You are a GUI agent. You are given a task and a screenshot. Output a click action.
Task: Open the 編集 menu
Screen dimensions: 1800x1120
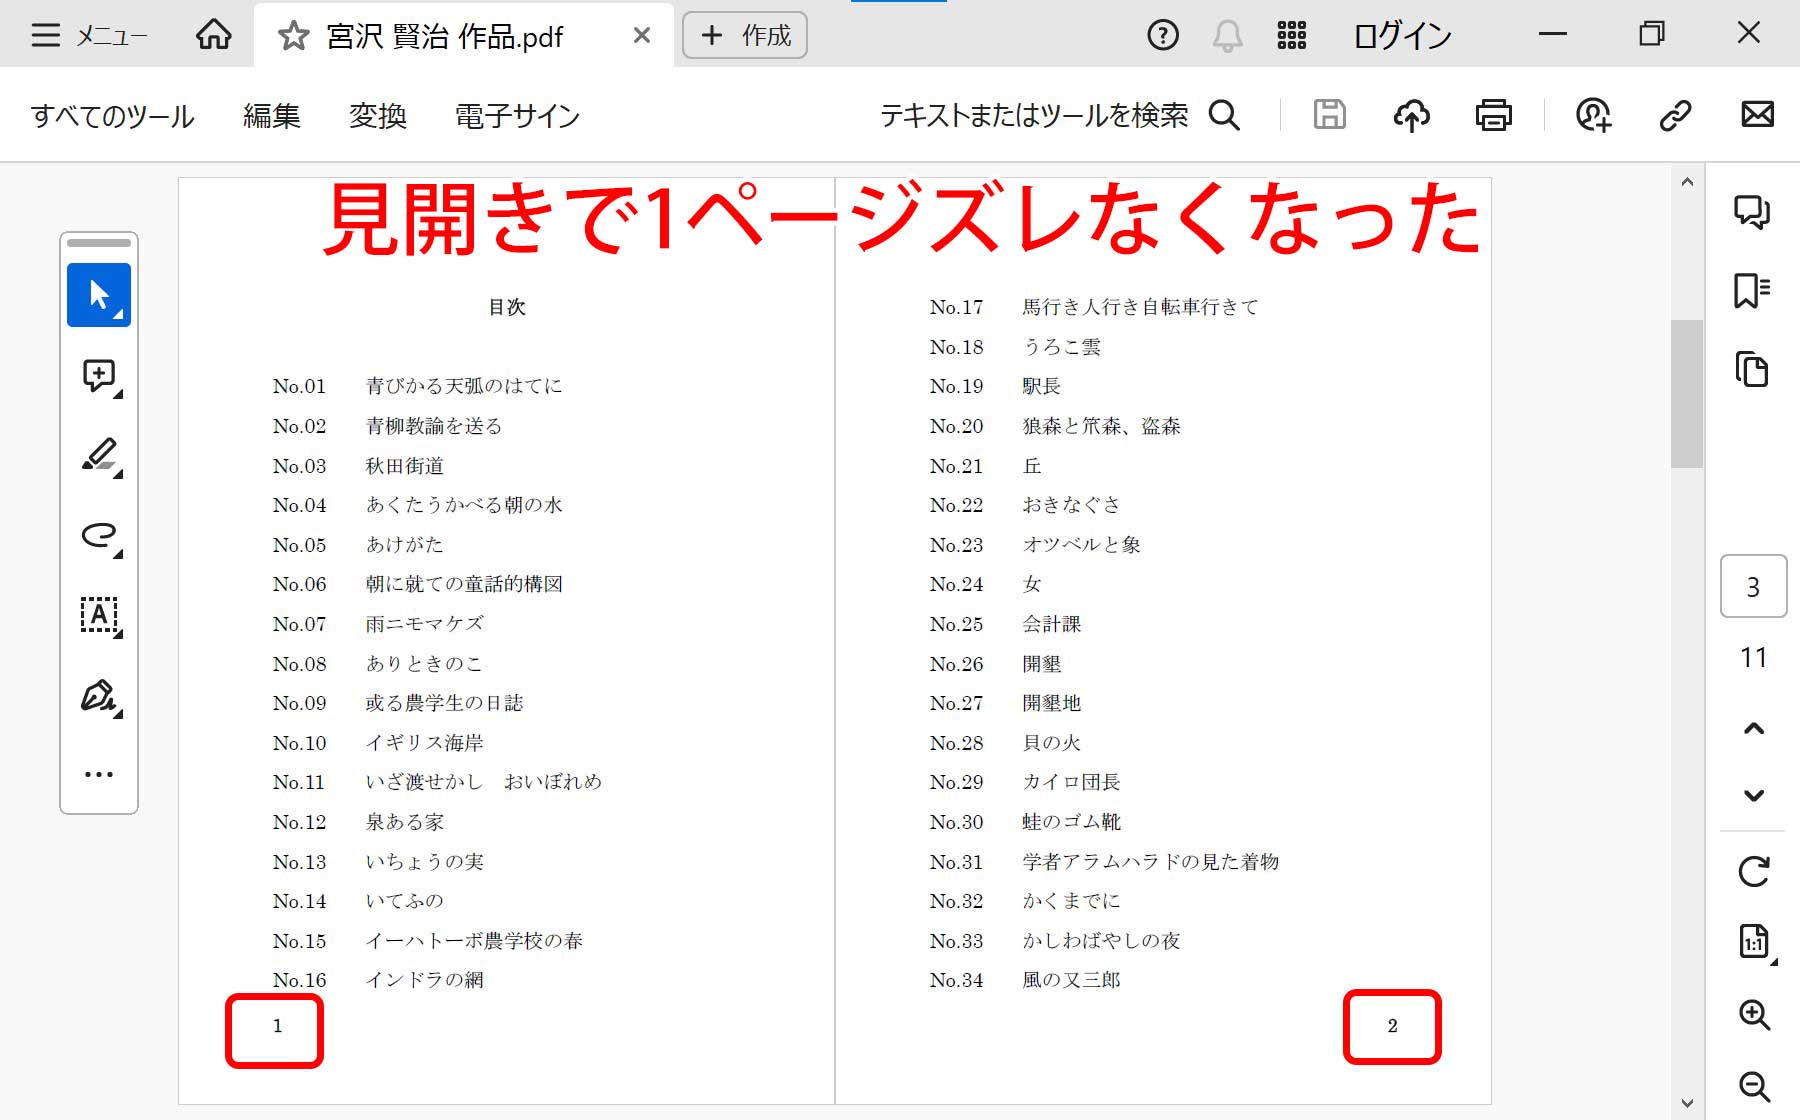tap(271, 116)
